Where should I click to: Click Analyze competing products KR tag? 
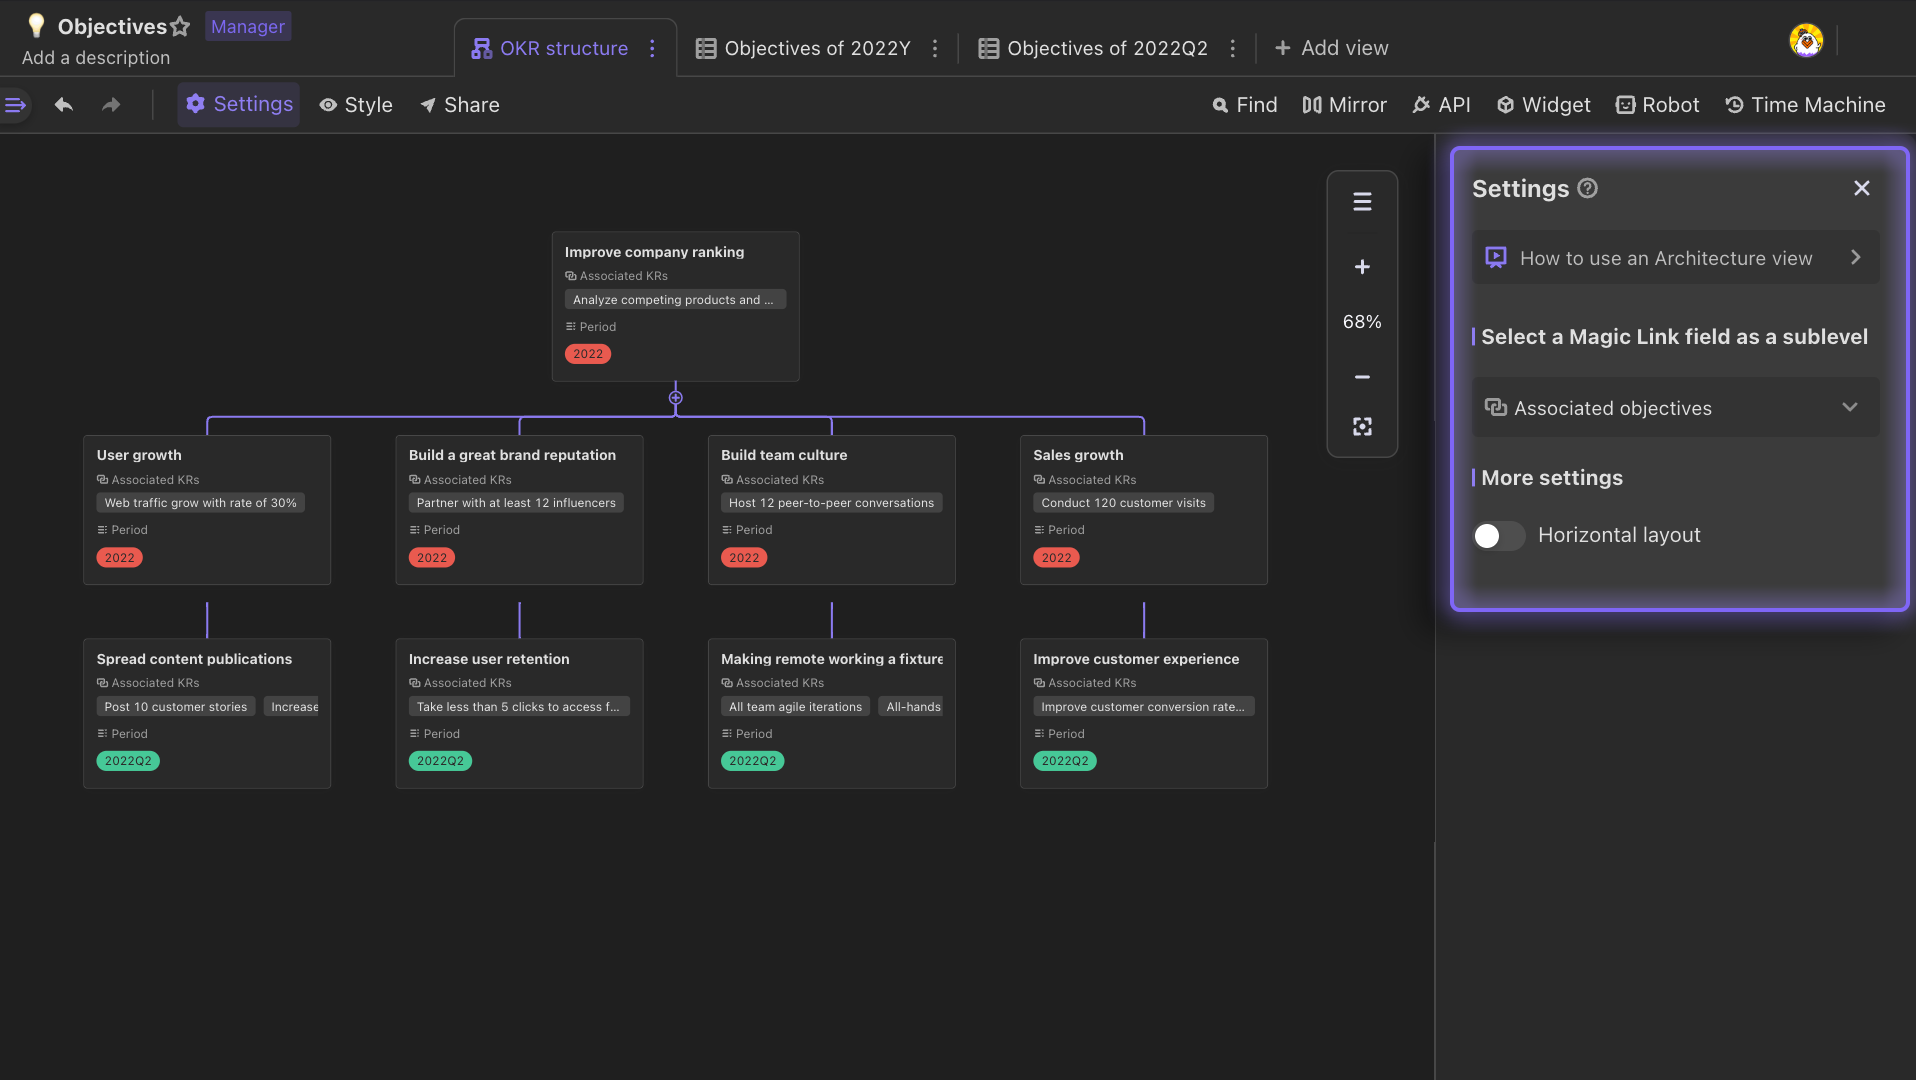click(675, 300)
